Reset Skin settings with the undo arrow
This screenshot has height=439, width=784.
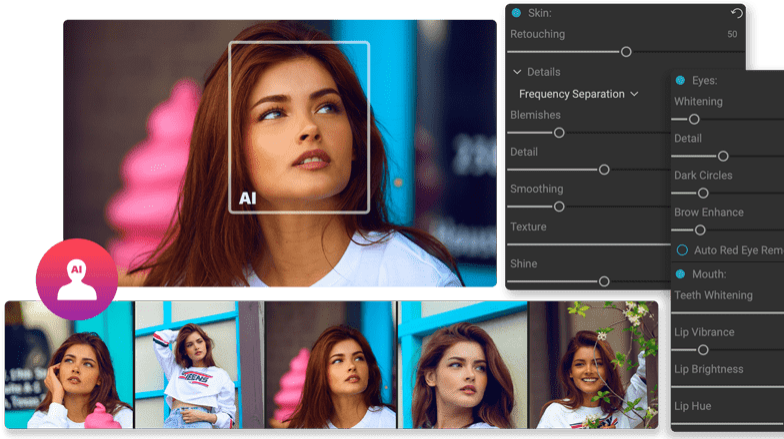coord(737,13)
